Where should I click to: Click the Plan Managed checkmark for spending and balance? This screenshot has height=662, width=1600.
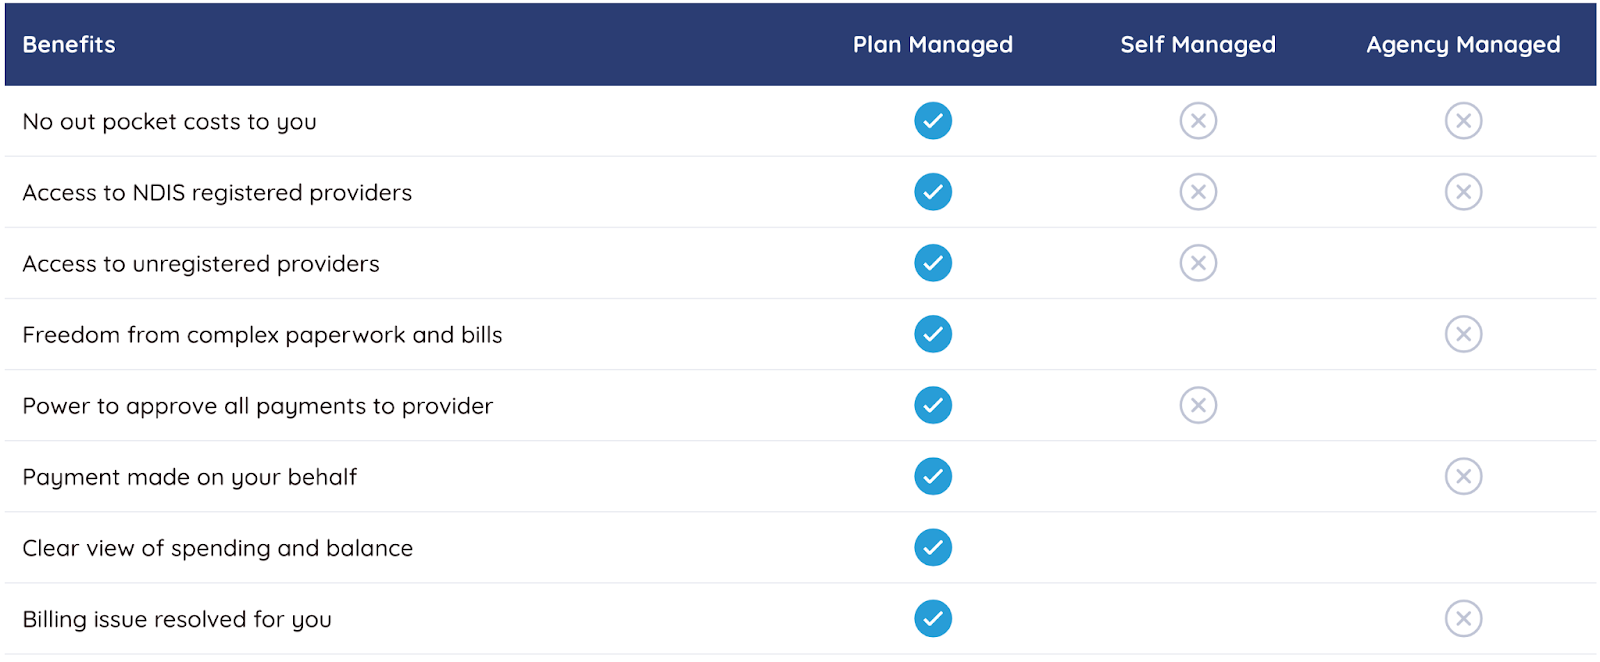(932, 547)
